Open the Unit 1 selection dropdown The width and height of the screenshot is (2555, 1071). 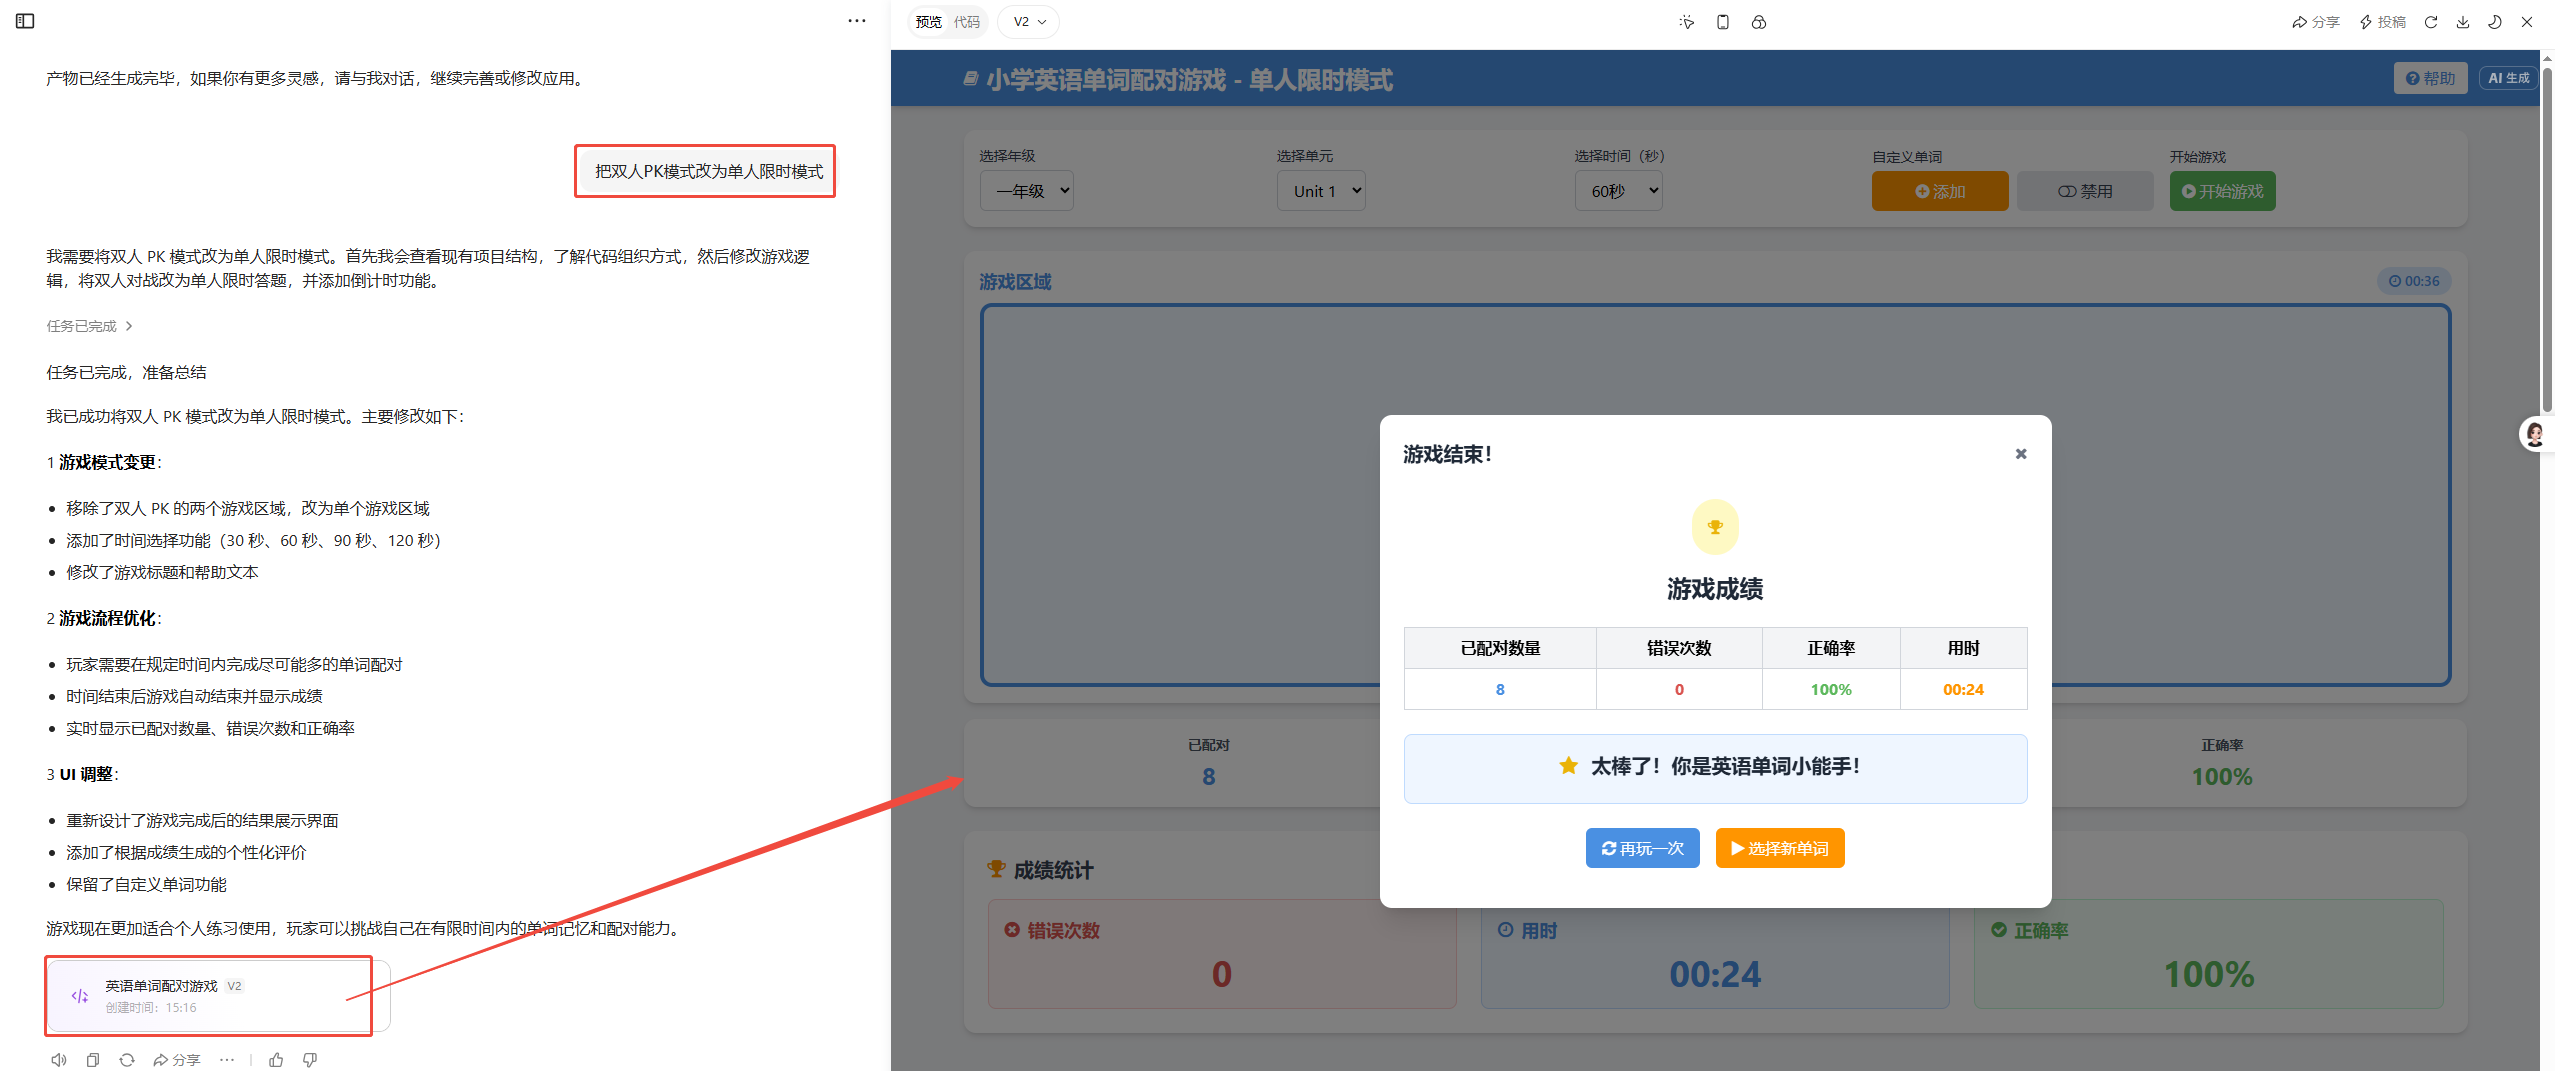[x=1321, y=191]
